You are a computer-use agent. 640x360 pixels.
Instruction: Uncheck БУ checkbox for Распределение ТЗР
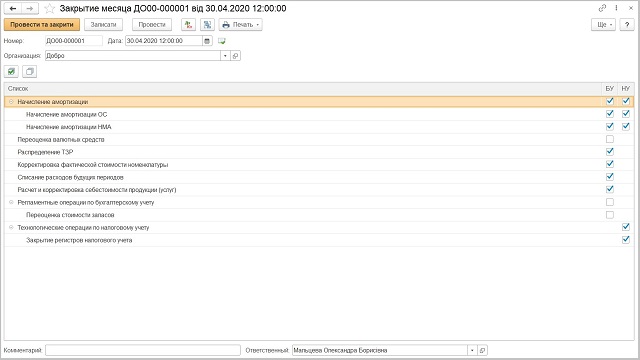click(610, 152)
